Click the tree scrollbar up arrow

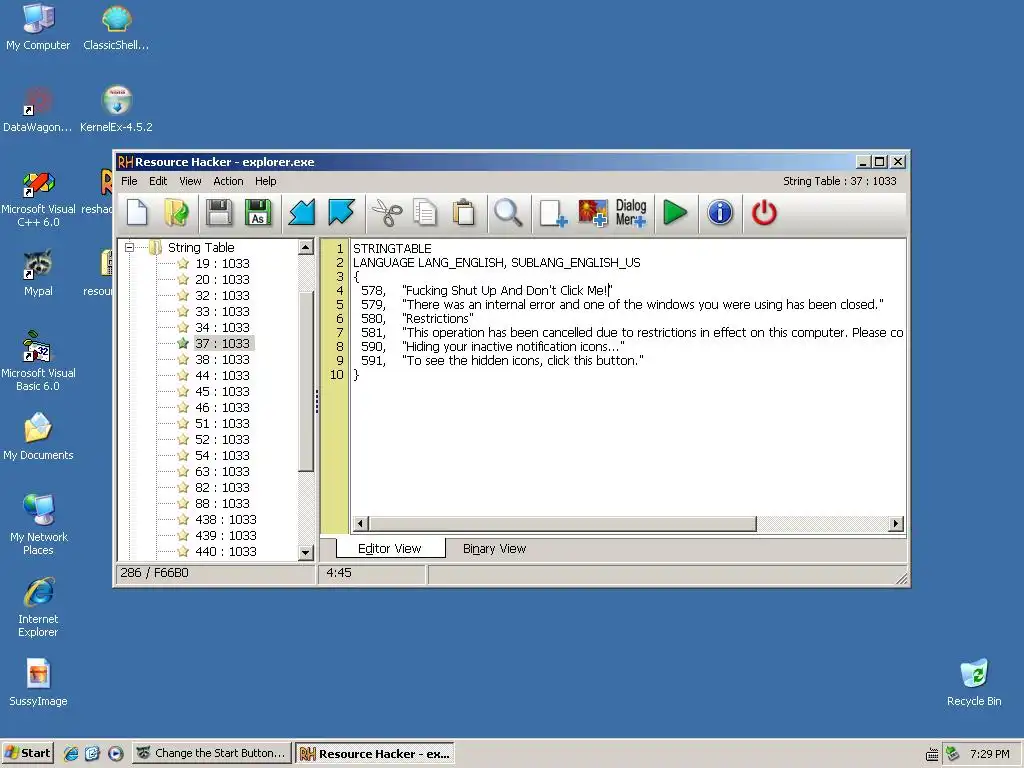[306, 248]
